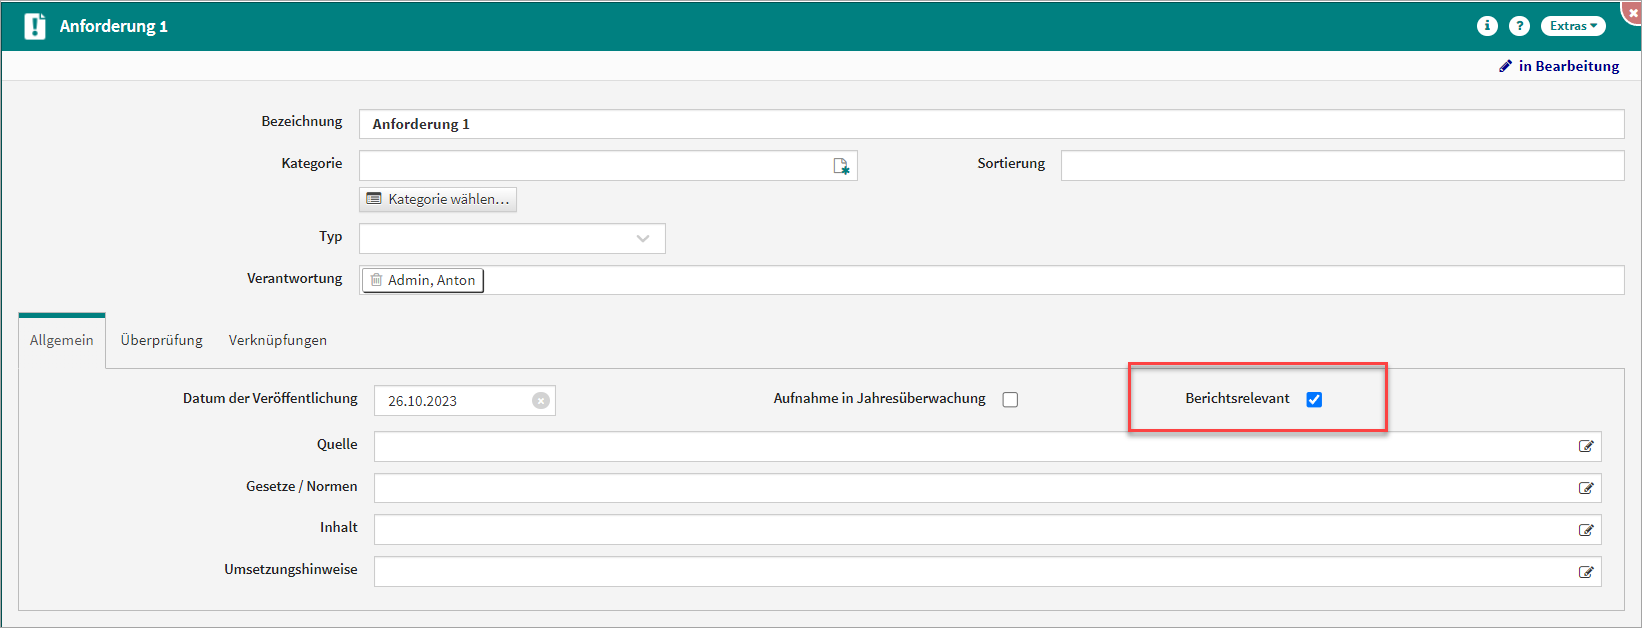Click into the Sortierung input field
Image resolution: width=1642 pixels, height=628 pixels.
coord(1341,166)
